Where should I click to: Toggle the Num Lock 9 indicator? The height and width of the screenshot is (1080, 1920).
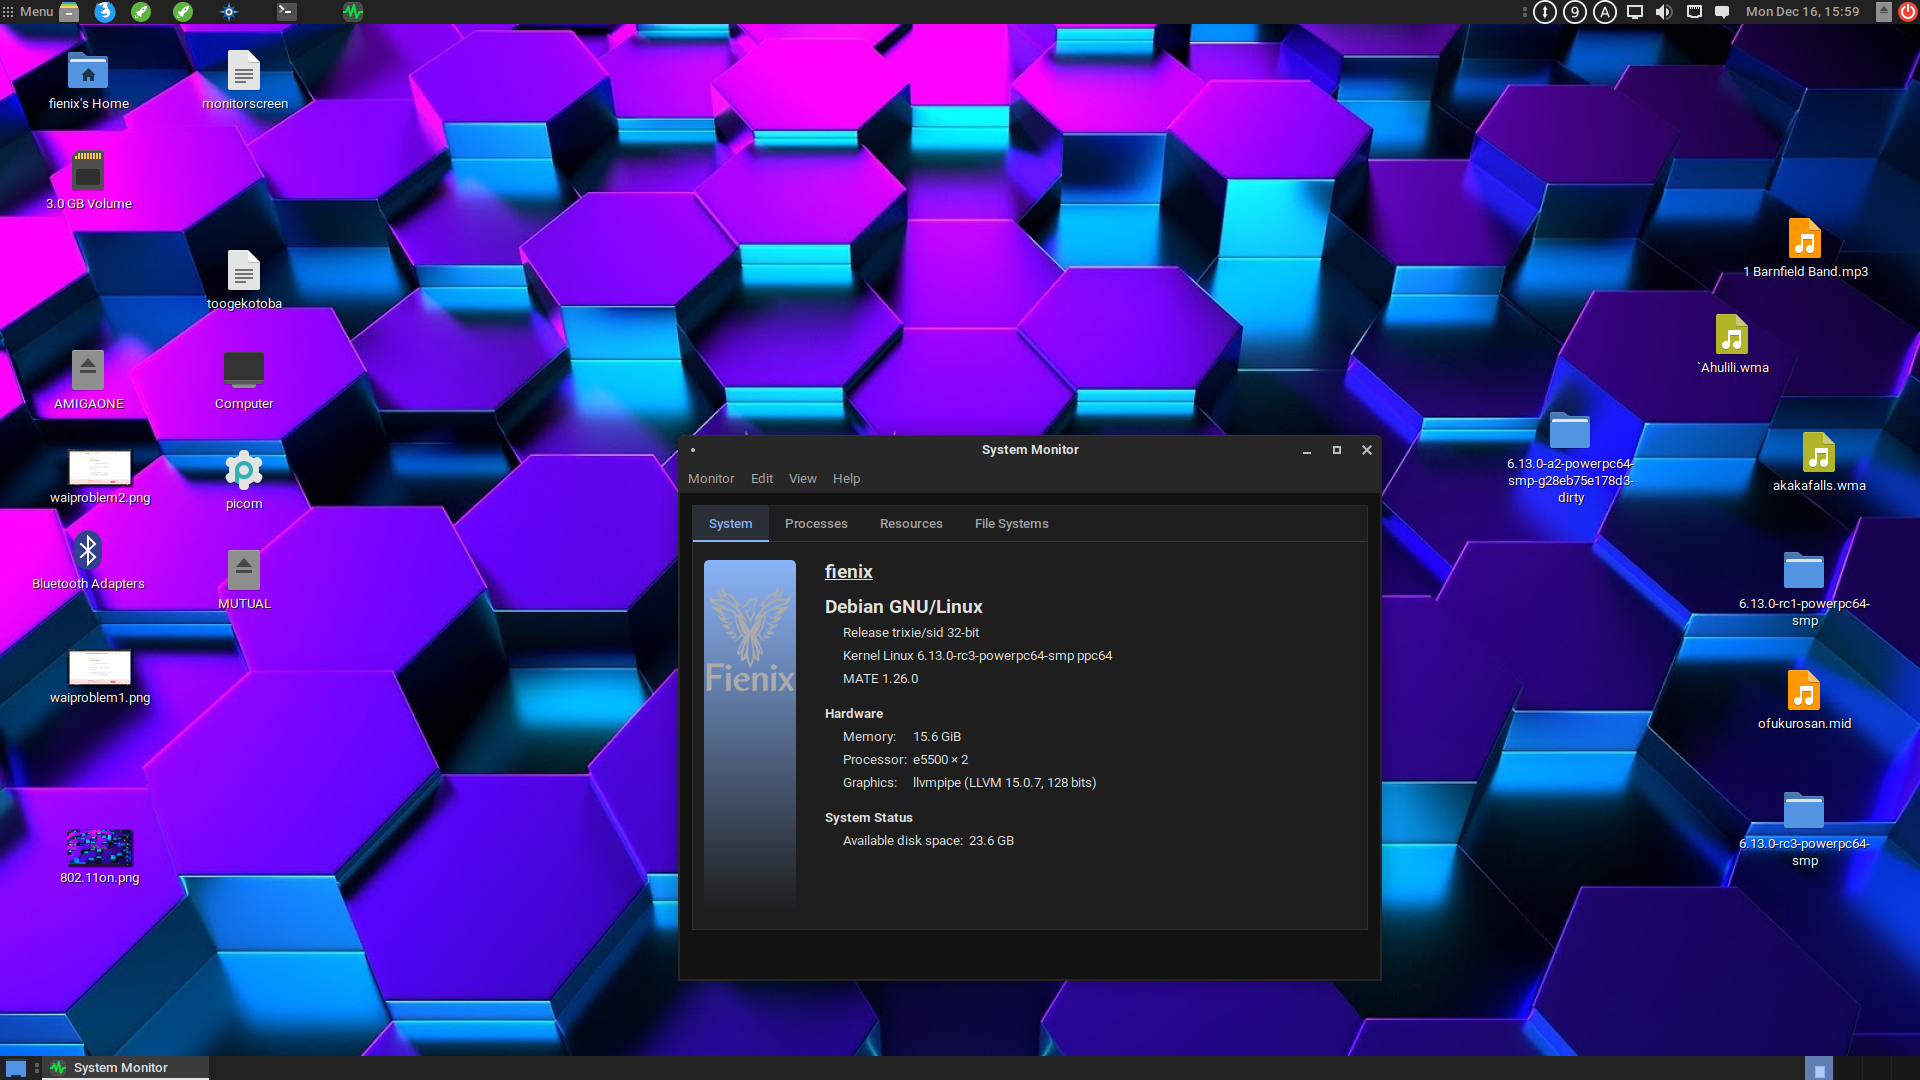tap(1575, 12)
